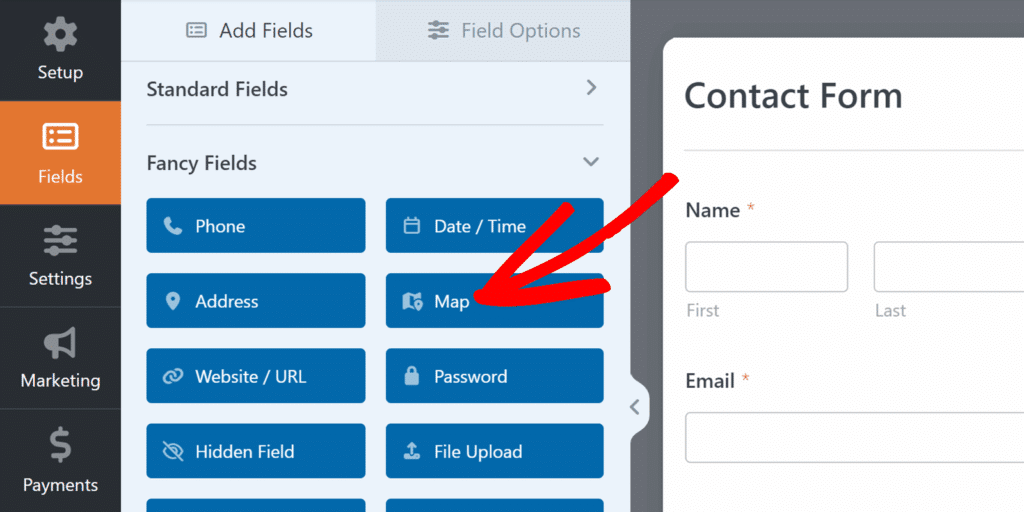Image resolution: width=1024 pixels, height=512 pixels.
Task: Add the Website / URL field
Action: click(256, 377)
